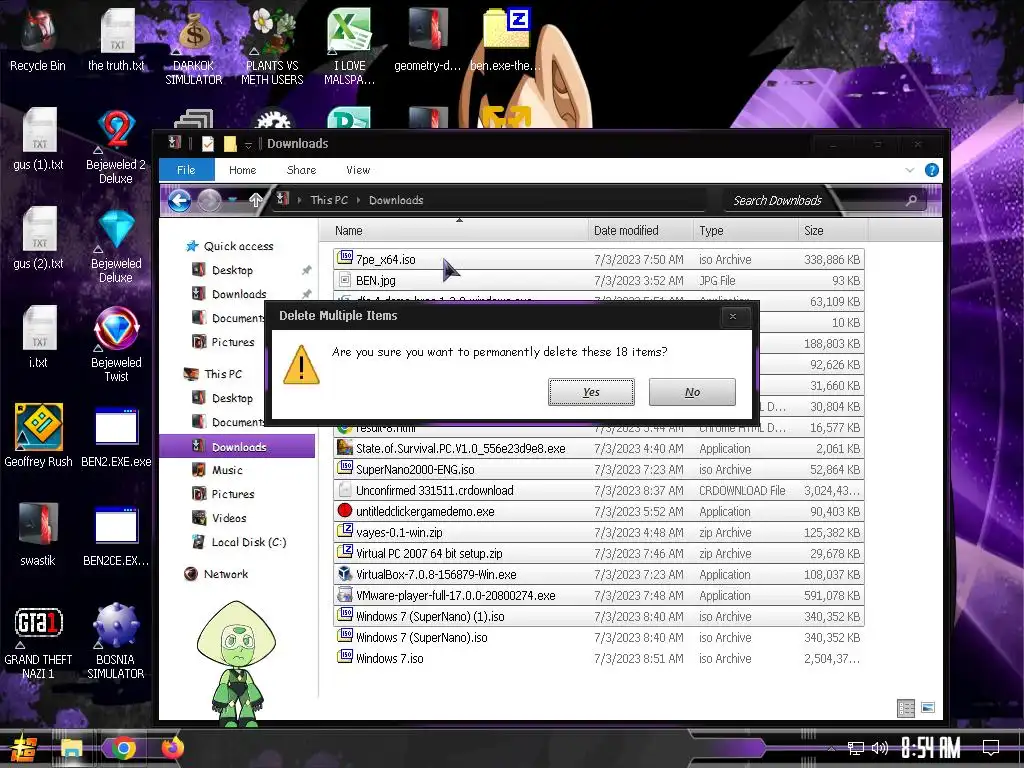
Task: Select State.of.Survival.PC exe file
Action: click(598, 449)
